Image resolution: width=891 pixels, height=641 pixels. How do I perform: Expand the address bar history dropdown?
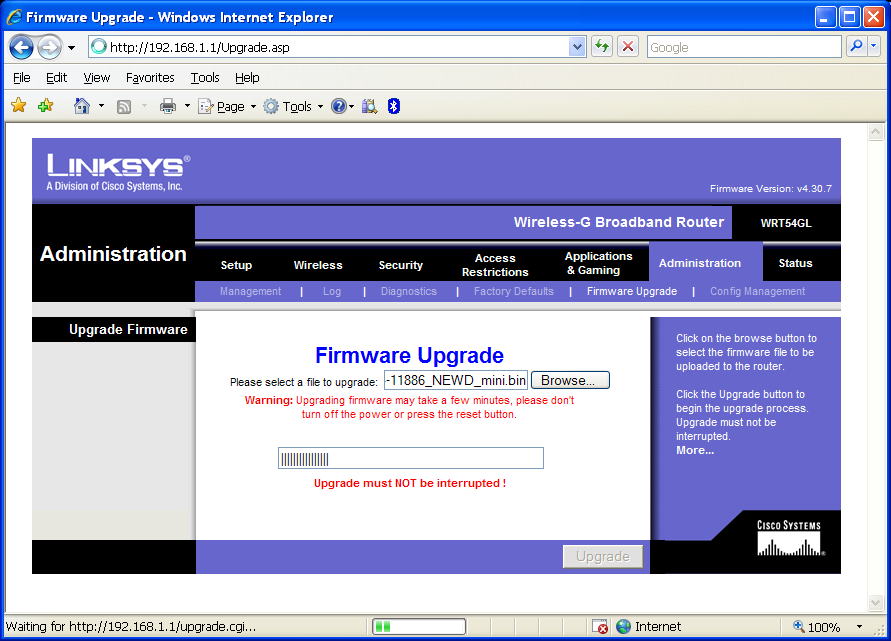[x=577, y=47]
